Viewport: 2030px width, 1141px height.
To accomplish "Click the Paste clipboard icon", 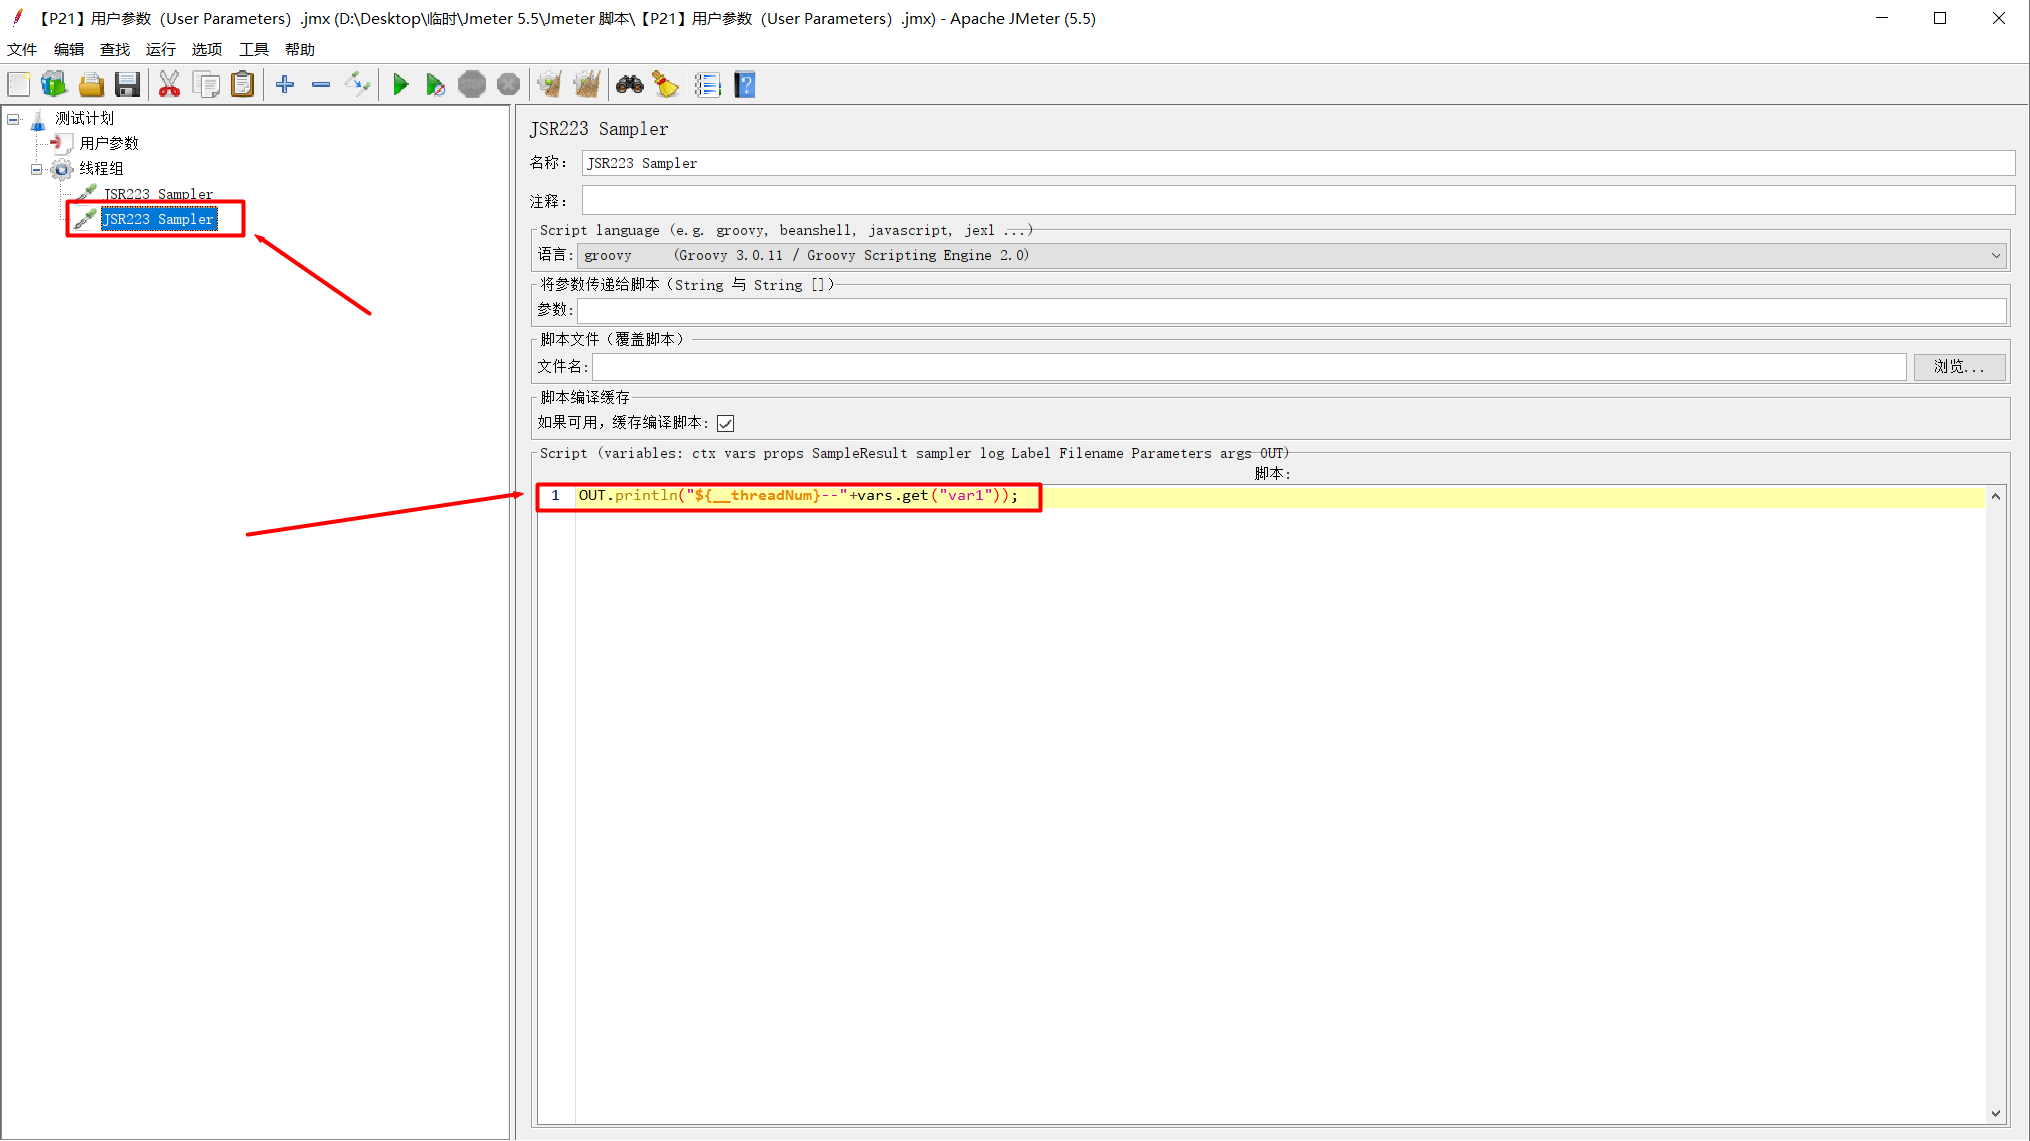I will [242, 85].
